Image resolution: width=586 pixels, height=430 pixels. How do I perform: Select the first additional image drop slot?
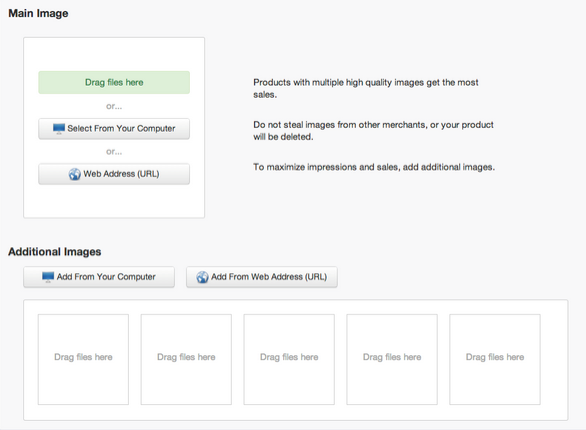(x=83, y=359)
